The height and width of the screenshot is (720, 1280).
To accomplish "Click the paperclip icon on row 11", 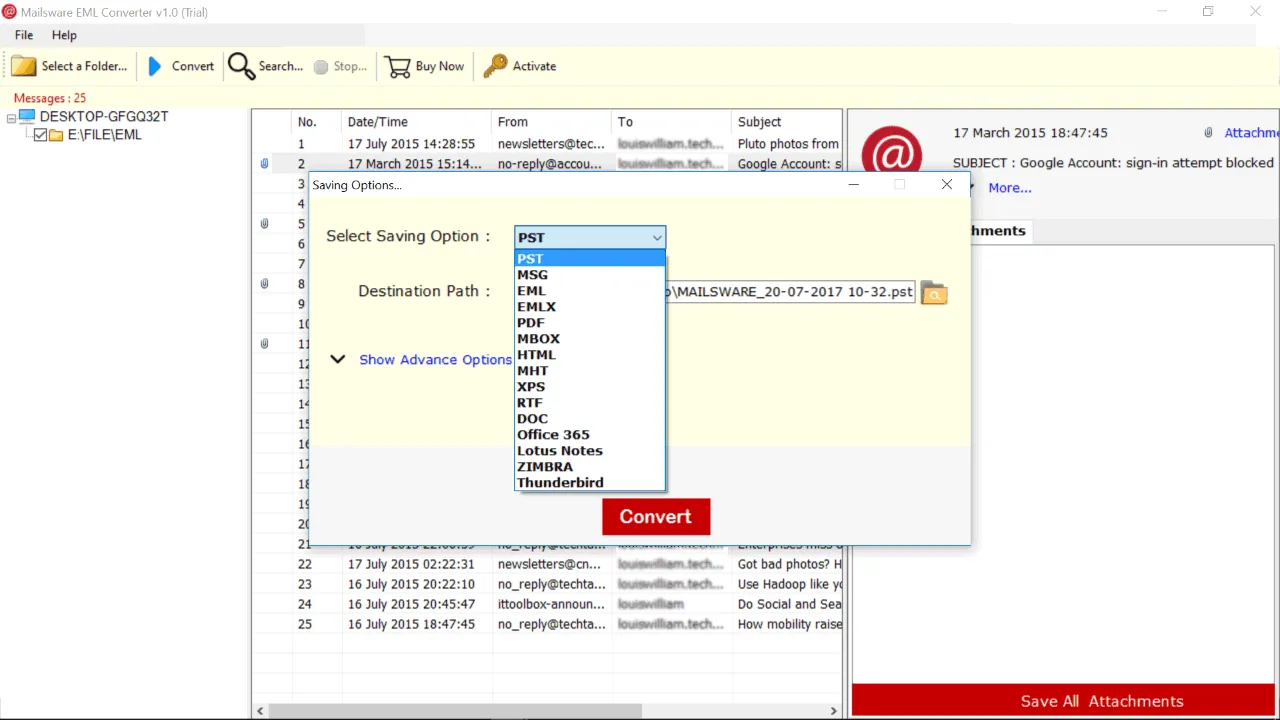I will [265, 344].
